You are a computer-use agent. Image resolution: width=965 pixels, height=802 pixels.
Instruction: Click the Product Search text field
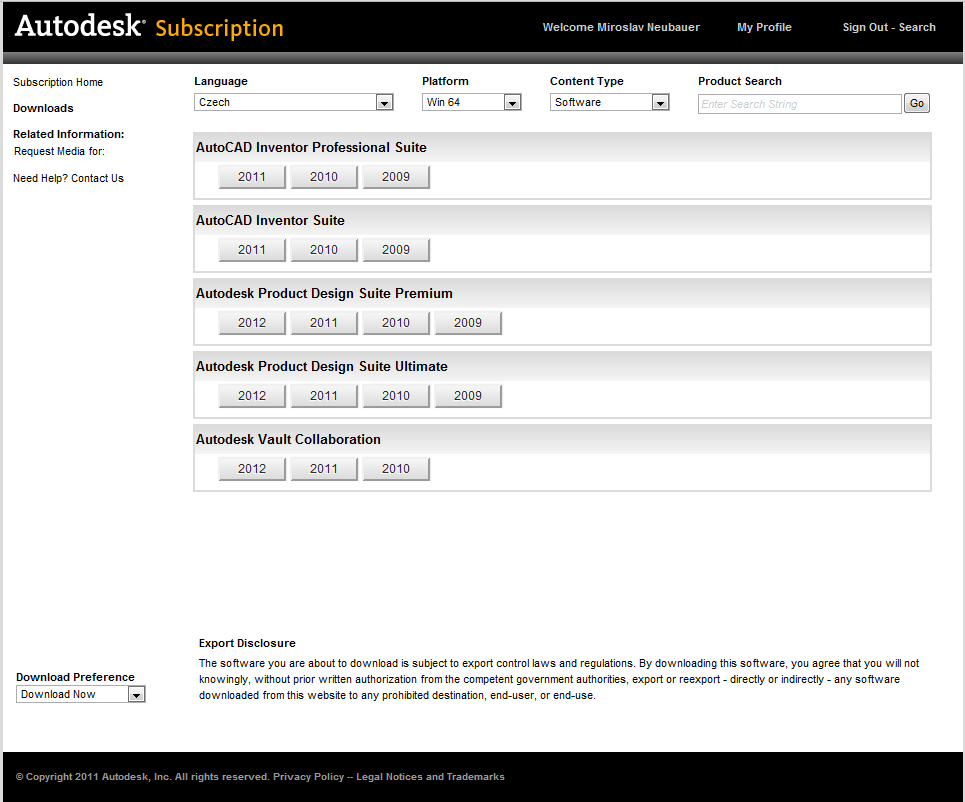click(x=799, y=104)
